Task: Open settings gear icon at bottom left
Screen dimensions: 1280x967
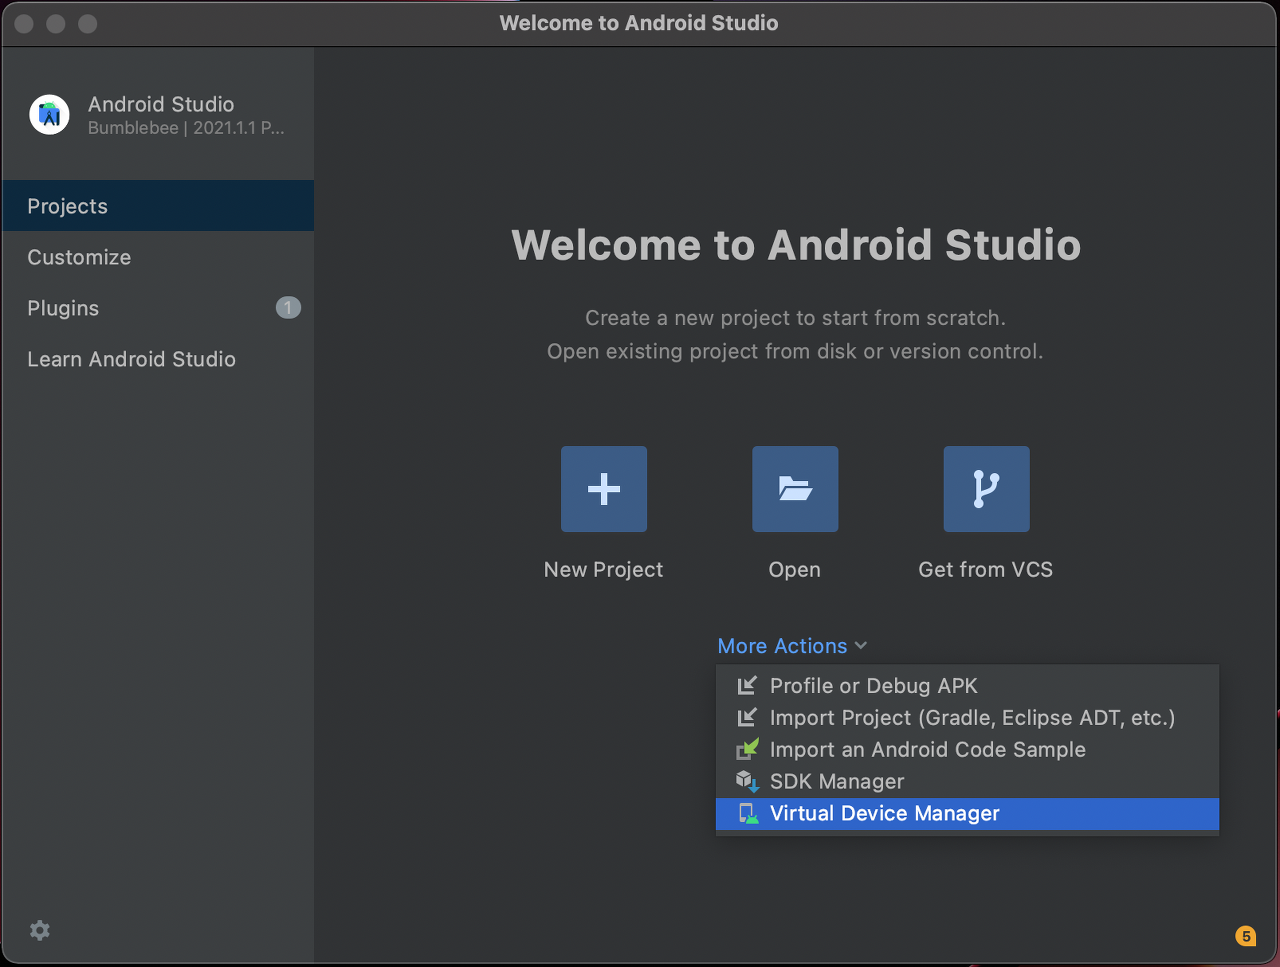Action: tap(40, 930)
